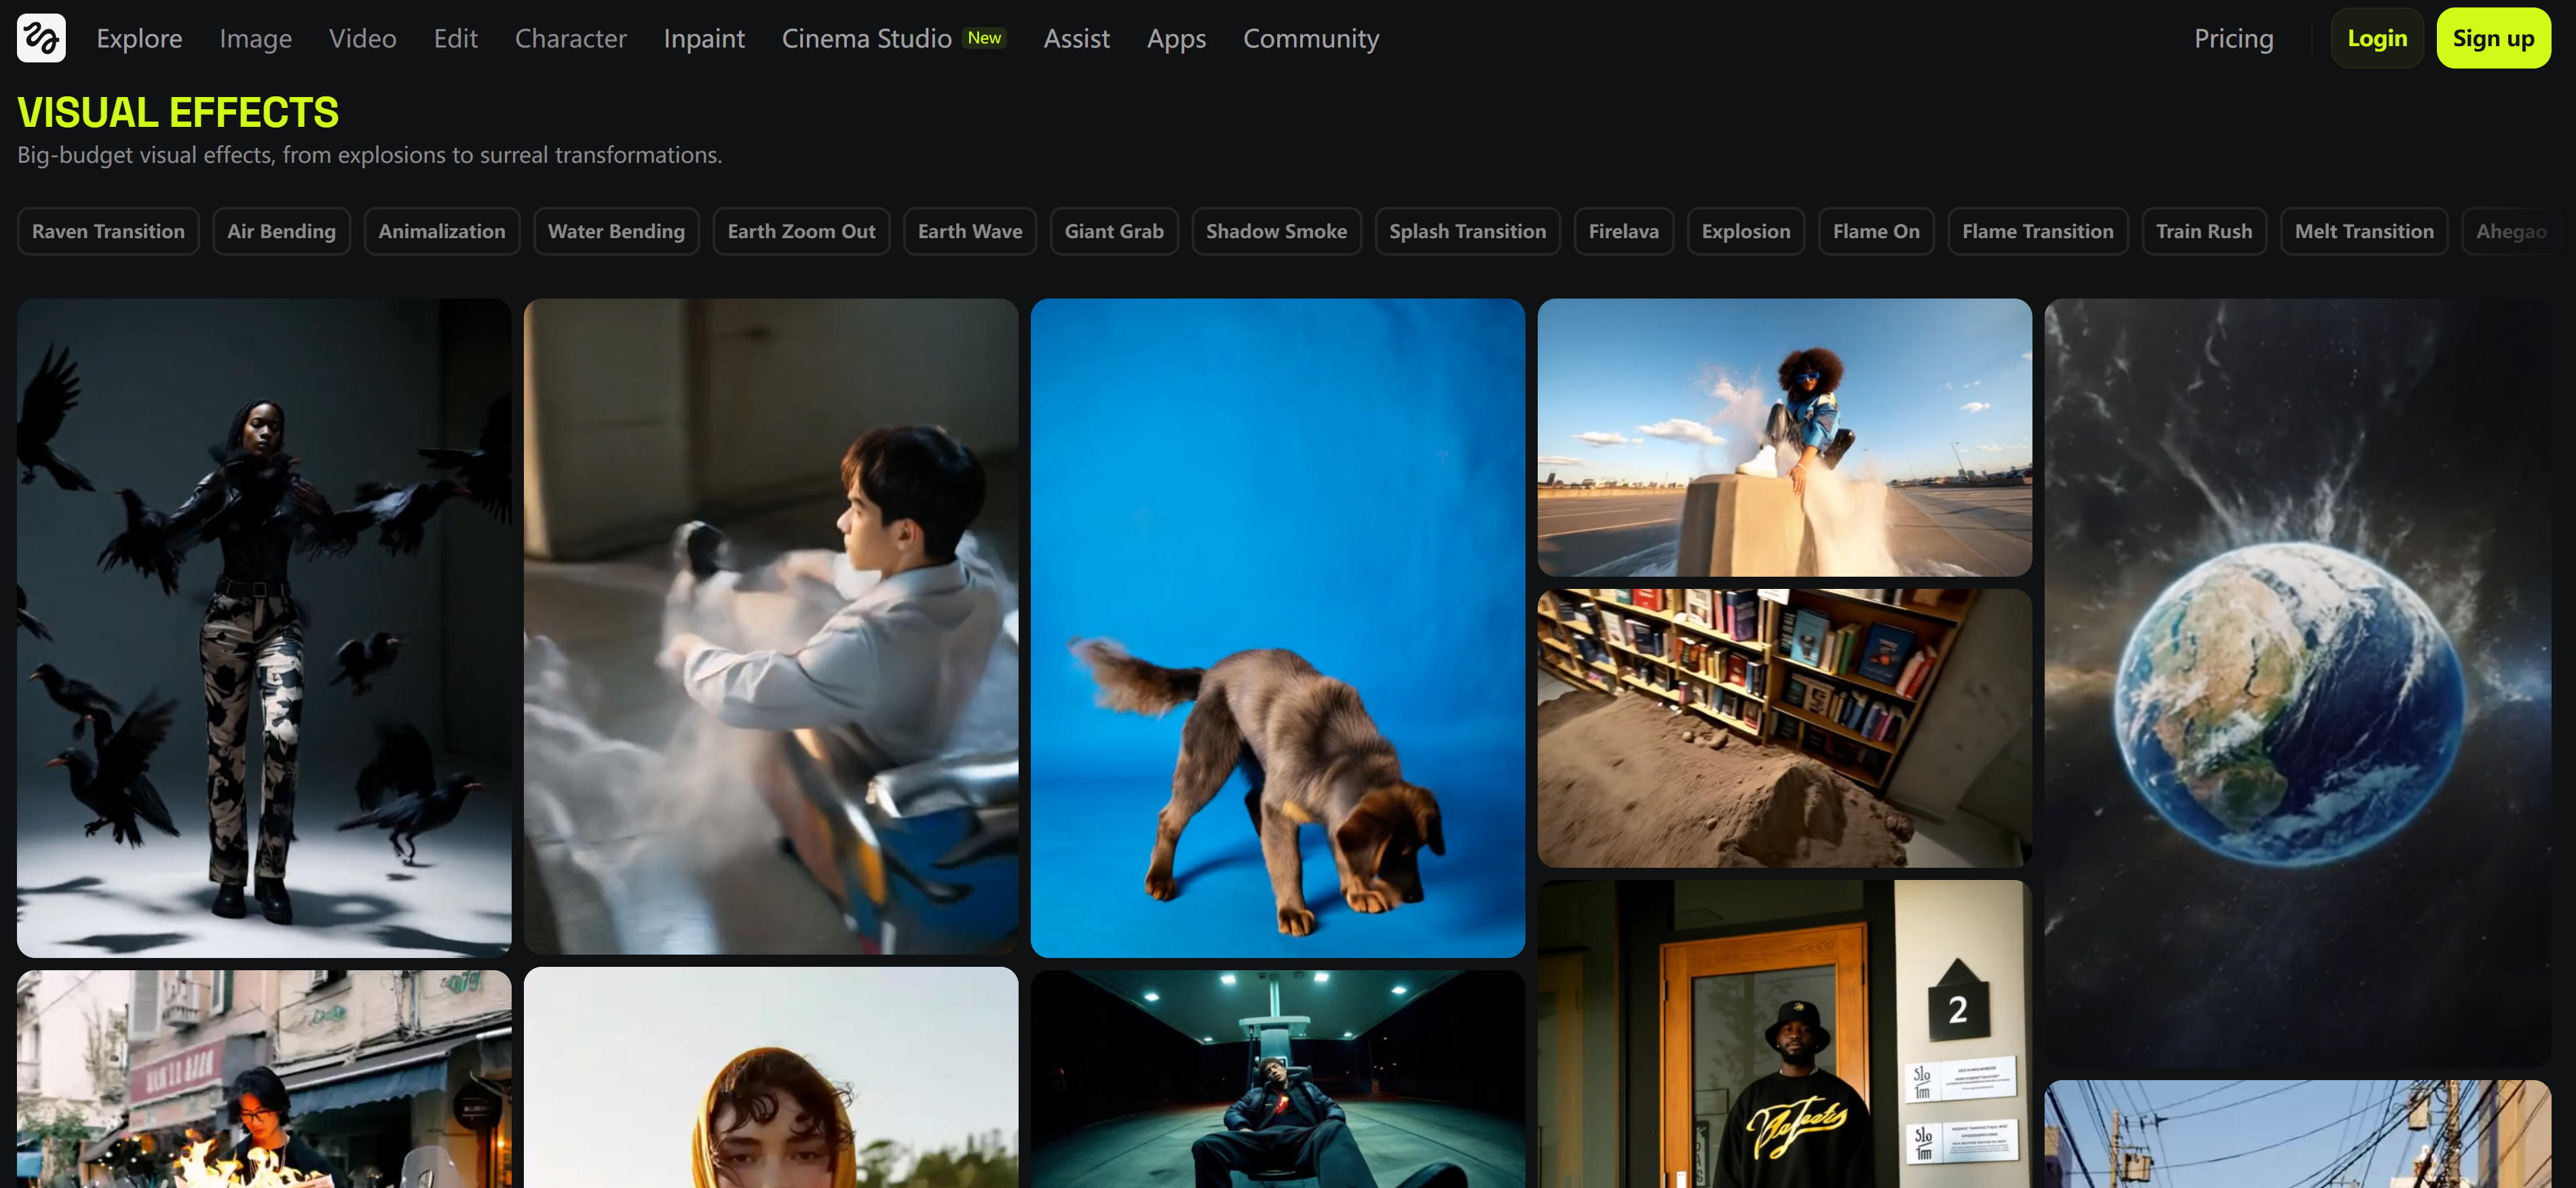Choose the Earth Zoom Out tag
This screenshot has height=1188, width=2576.
click(x=801, y=231)
